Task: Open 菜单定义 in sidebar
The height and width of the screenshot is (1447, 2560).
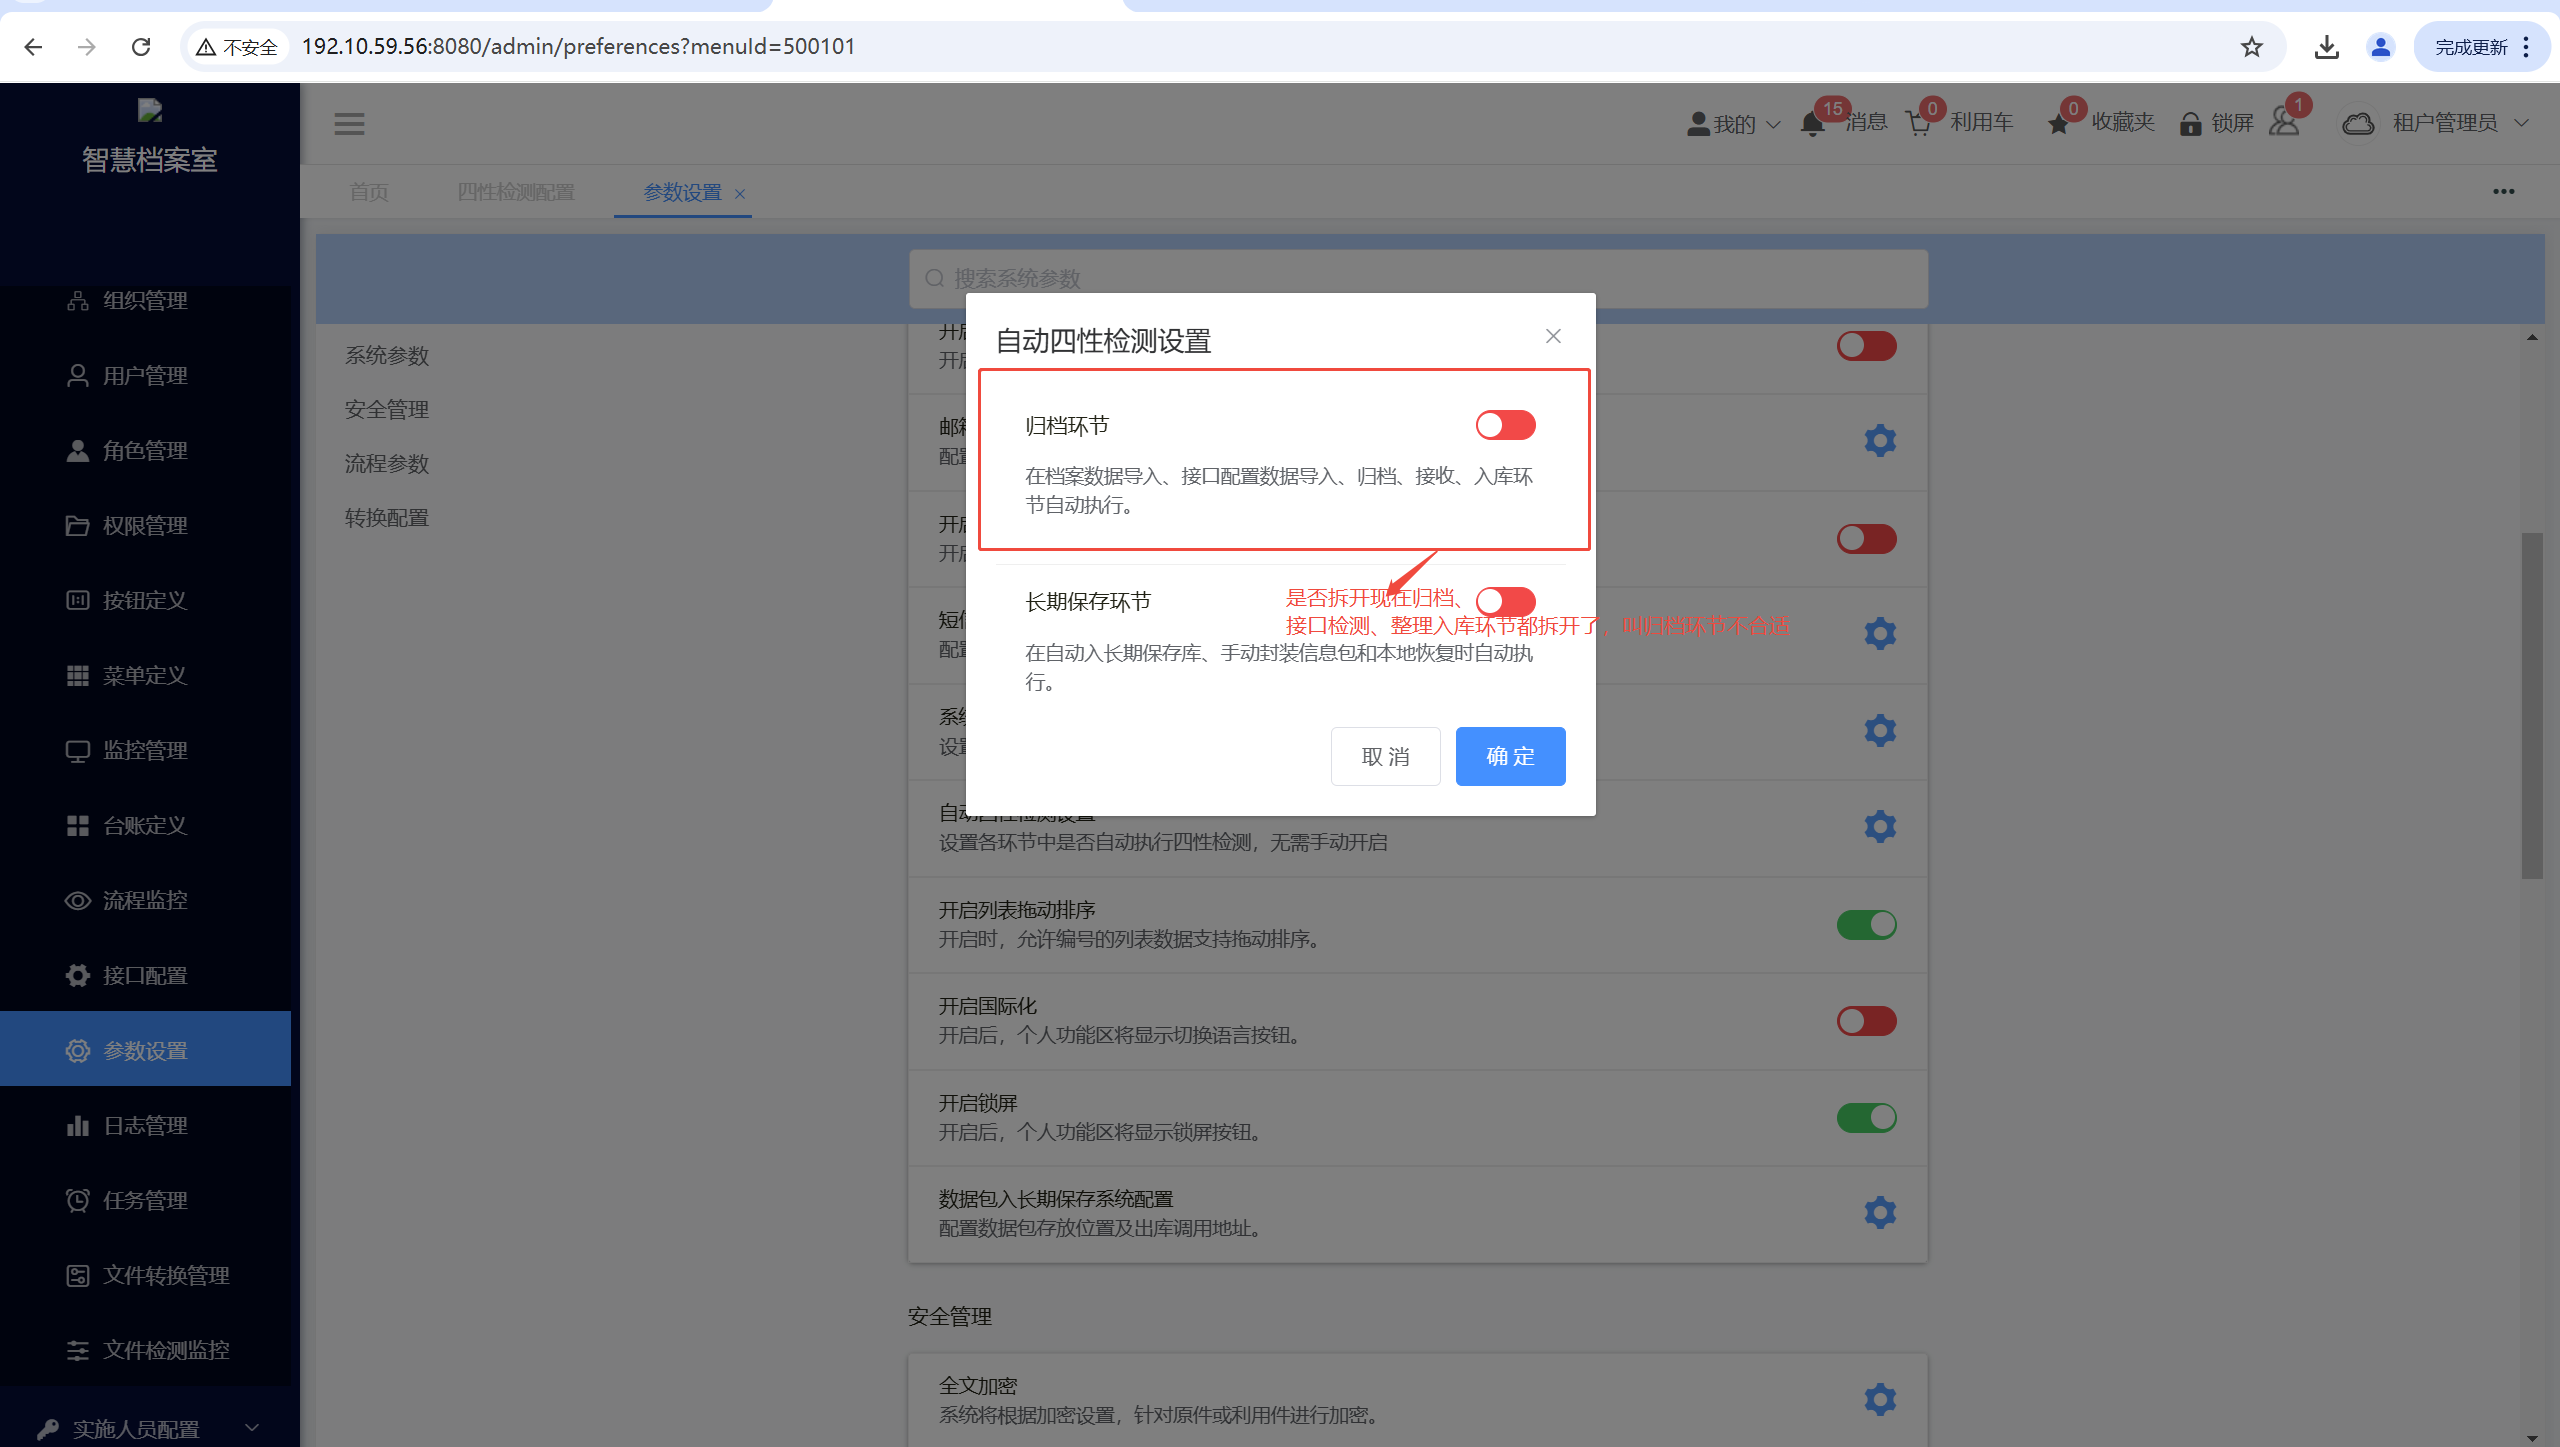Action: (145, 675)
